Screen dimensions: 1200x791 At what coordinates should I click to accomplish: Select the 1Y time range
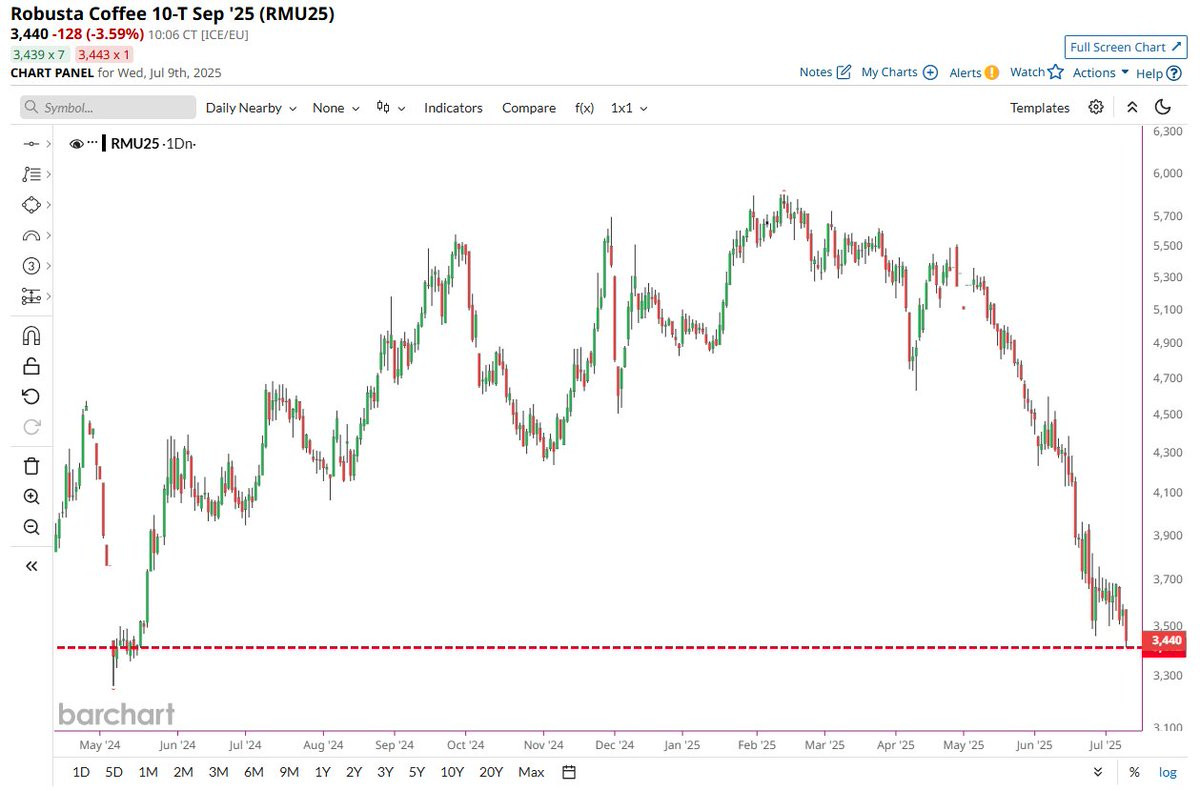click(x=322, y=772)
